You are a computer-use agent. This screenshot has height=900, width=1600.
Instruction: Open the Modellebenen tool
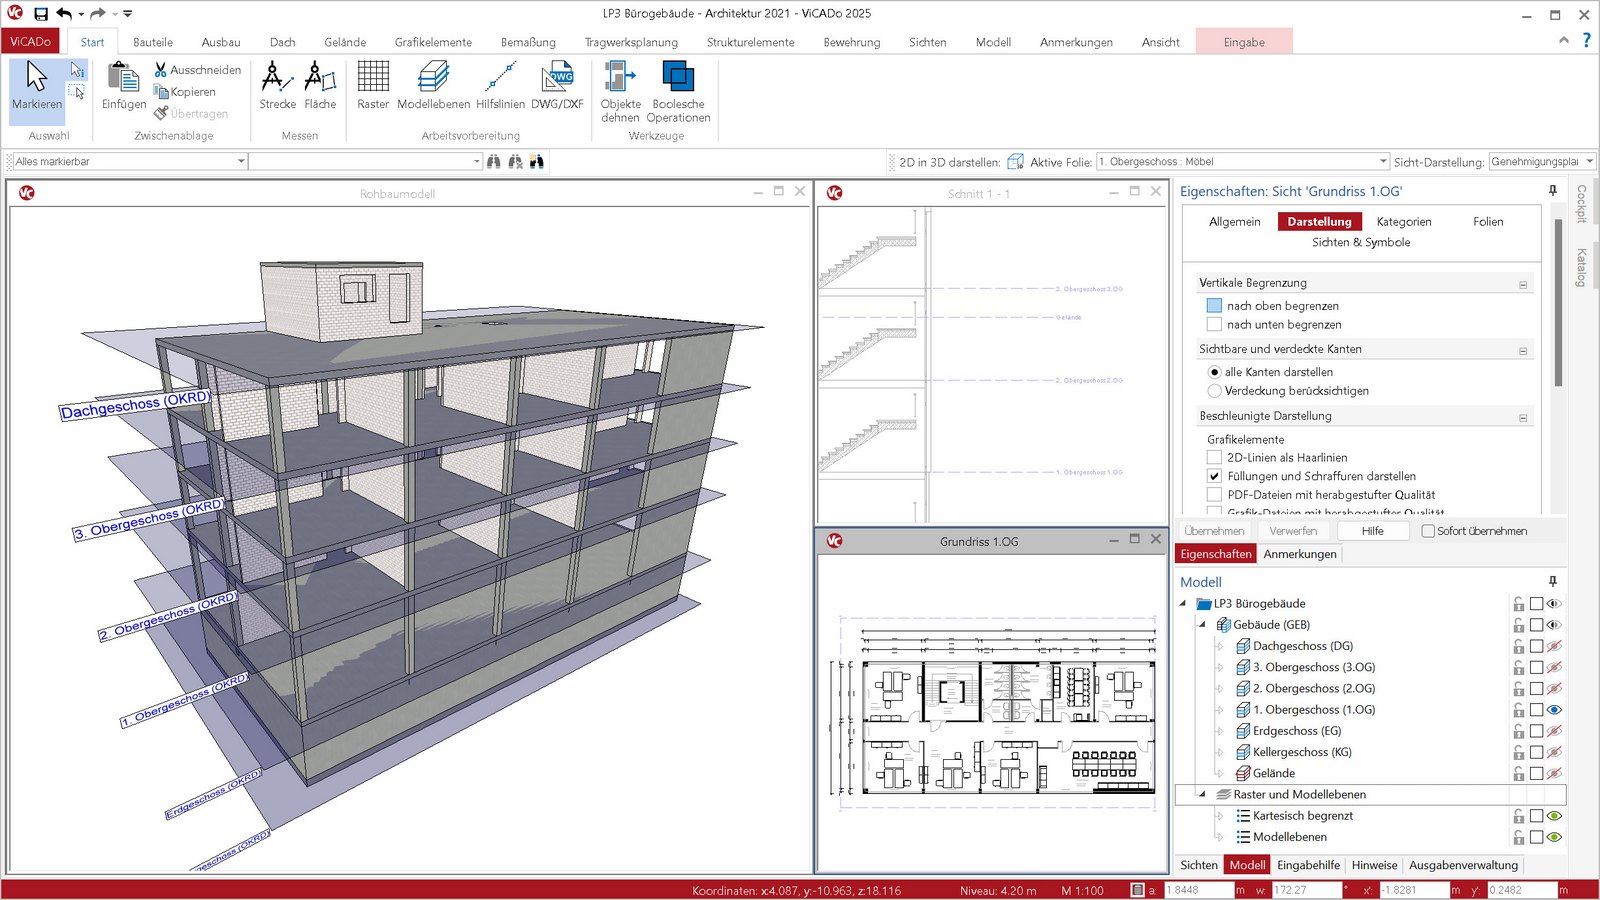point(433,85)
